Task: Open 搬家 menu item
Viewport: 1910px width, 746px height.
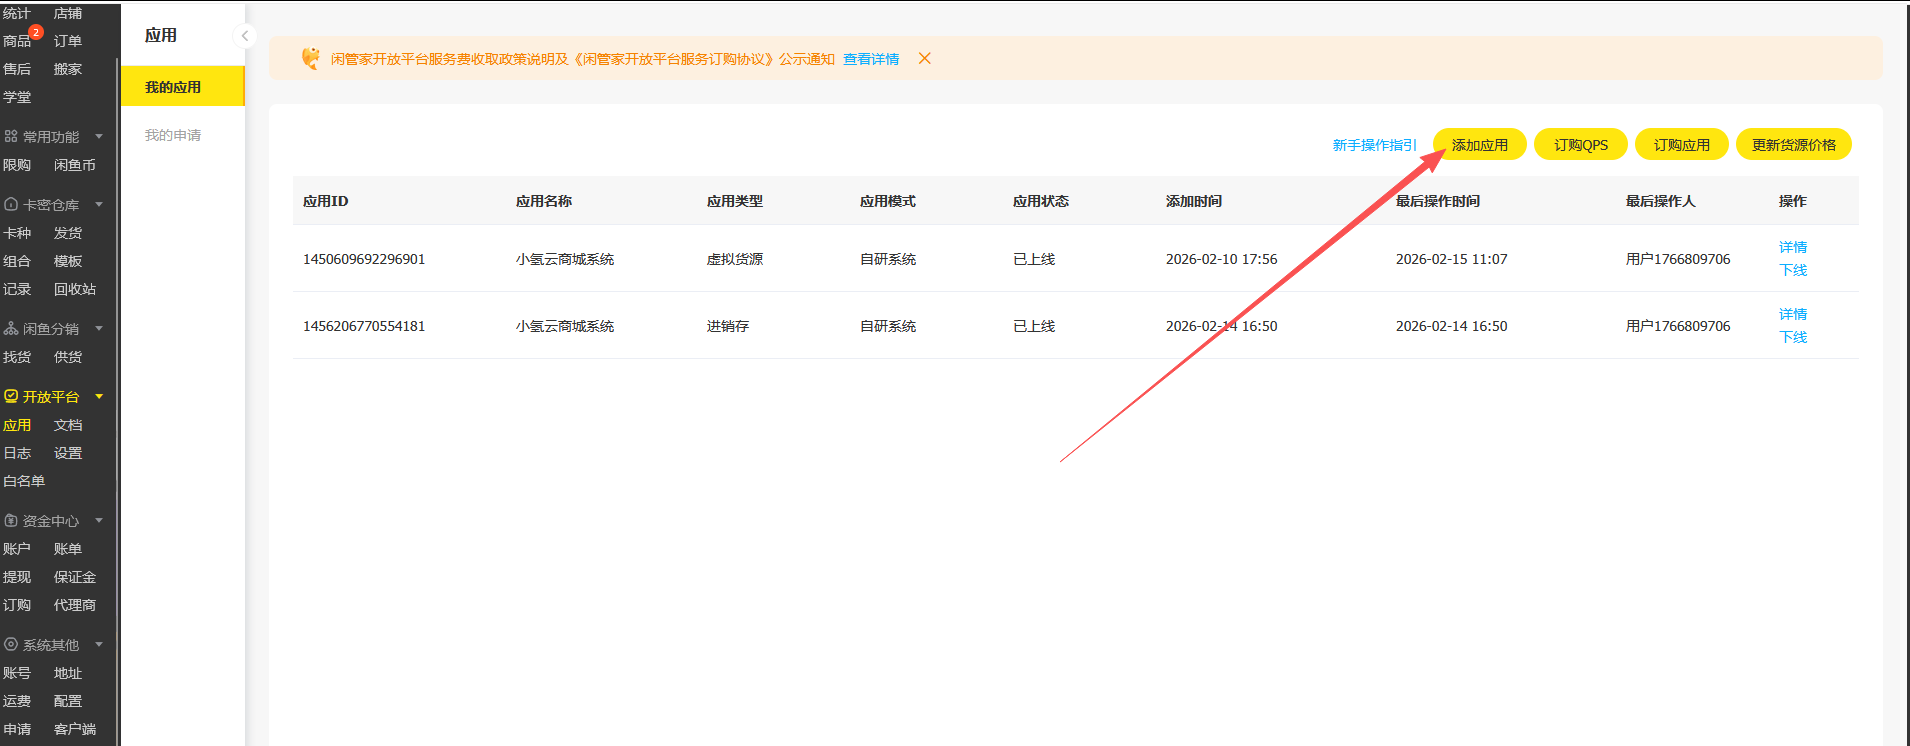Action: pos(68,69)
